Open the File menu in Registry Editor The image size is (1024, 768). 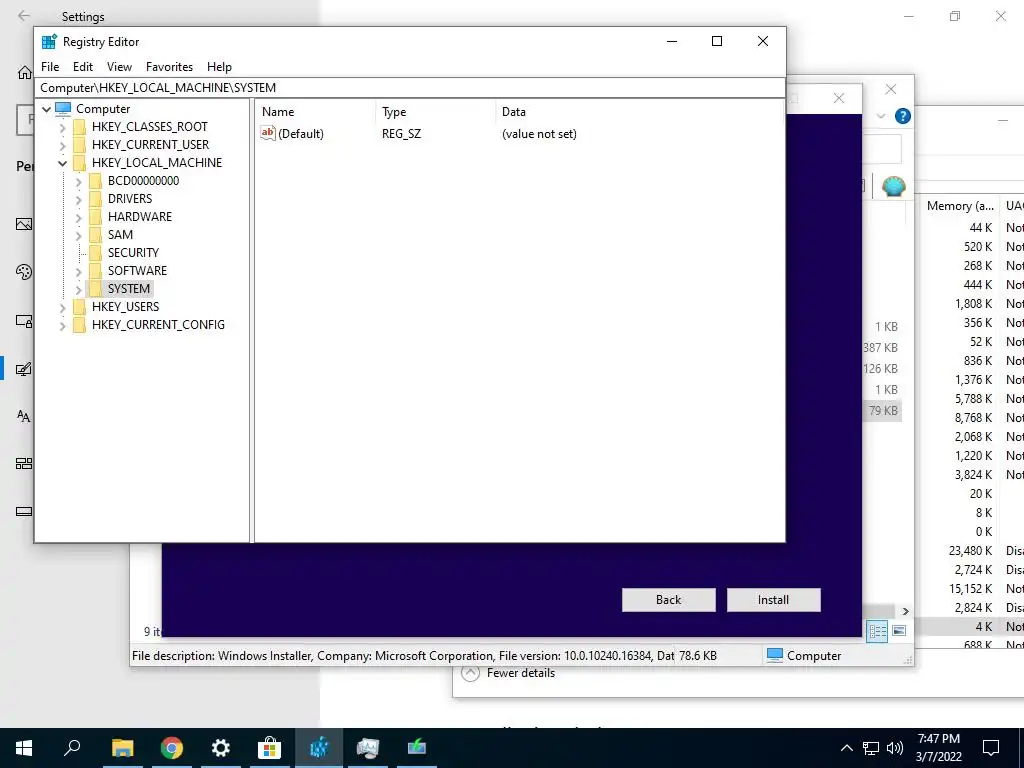tap(50, 67)
